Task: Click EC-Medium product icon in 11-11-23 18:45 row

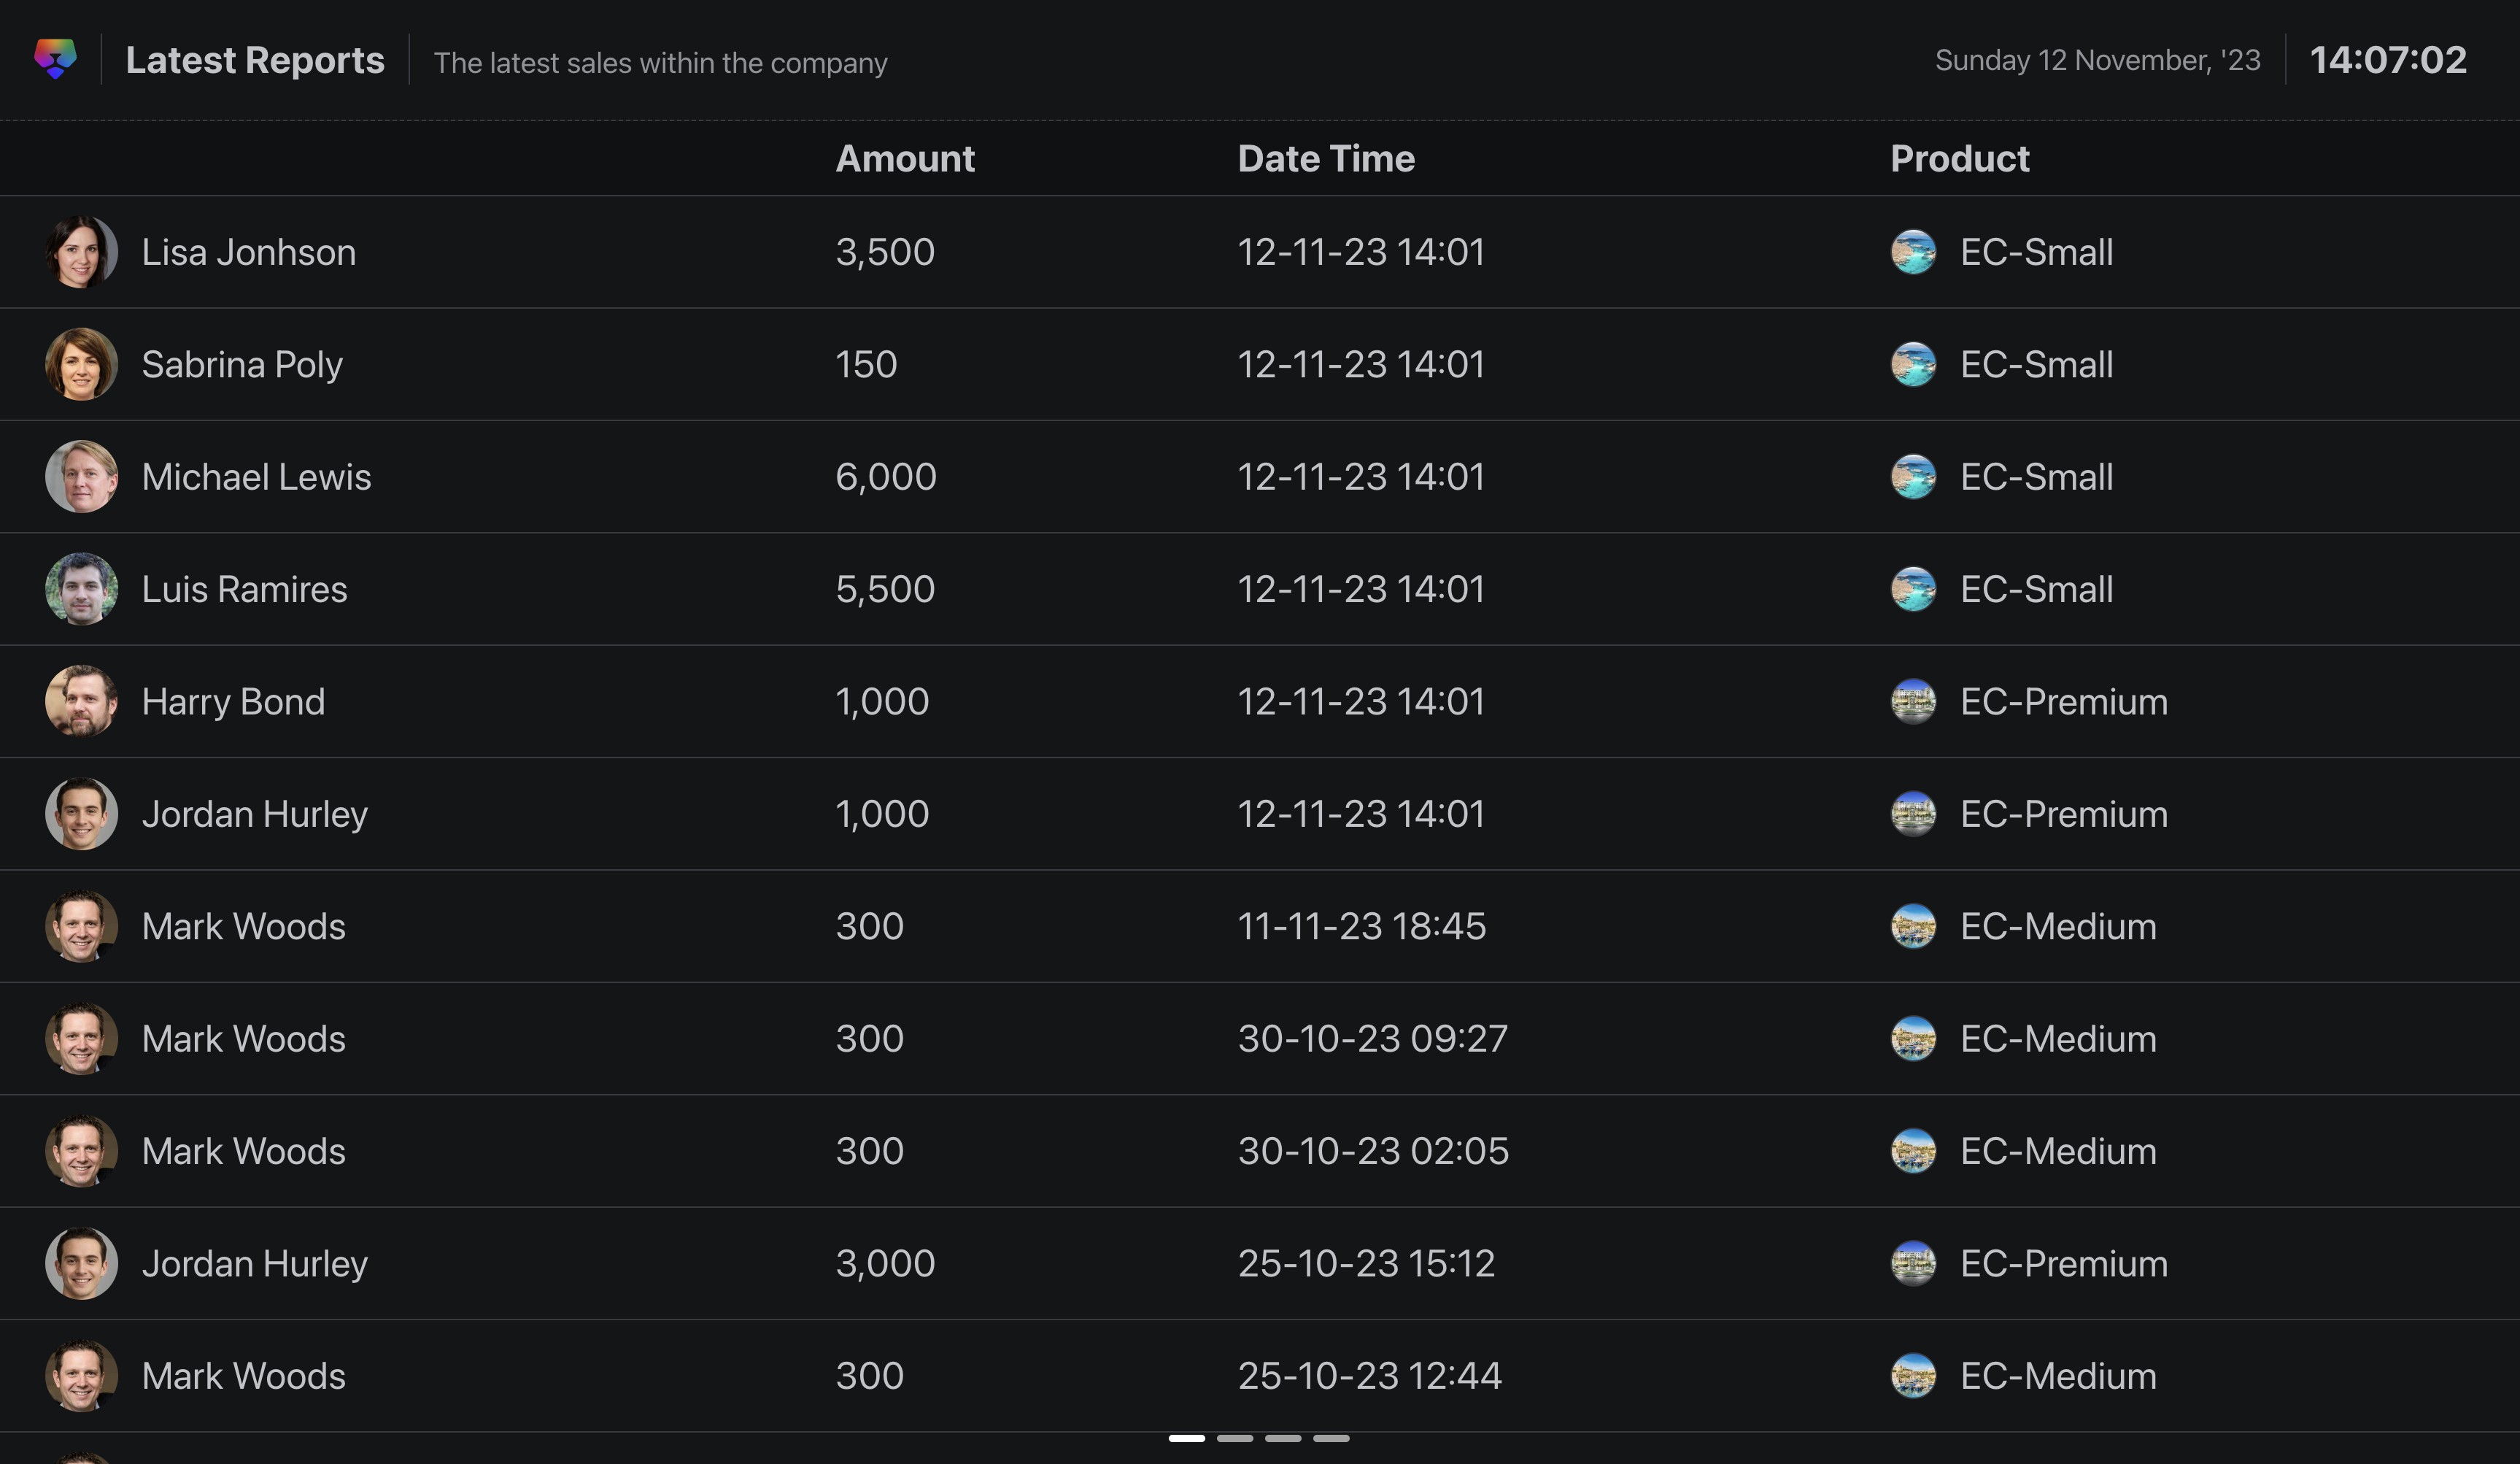Action: point(1913,926)
